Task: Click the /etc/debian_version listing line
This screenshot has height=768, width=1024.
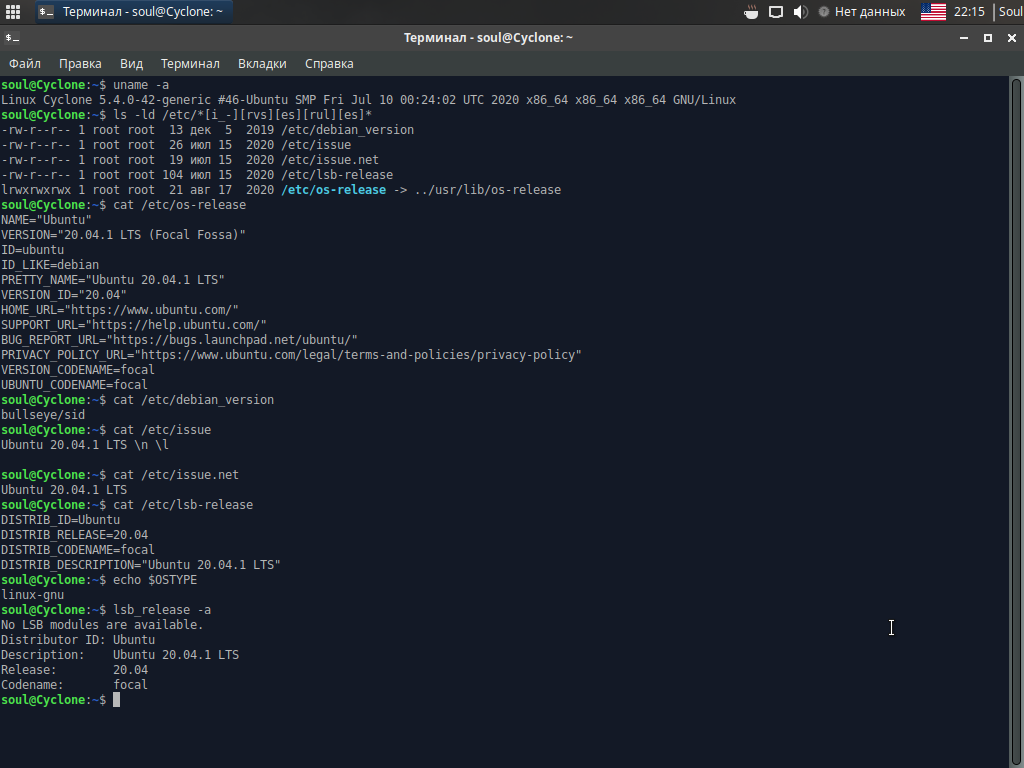Action: [208, 130]
